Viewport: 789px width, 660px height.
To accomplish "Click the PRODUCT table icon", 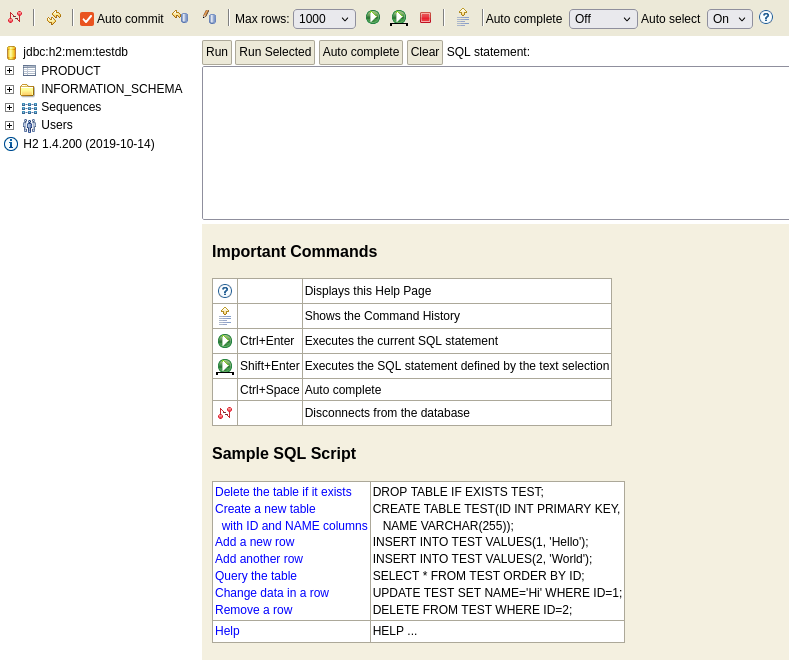I will click(30, 71).
